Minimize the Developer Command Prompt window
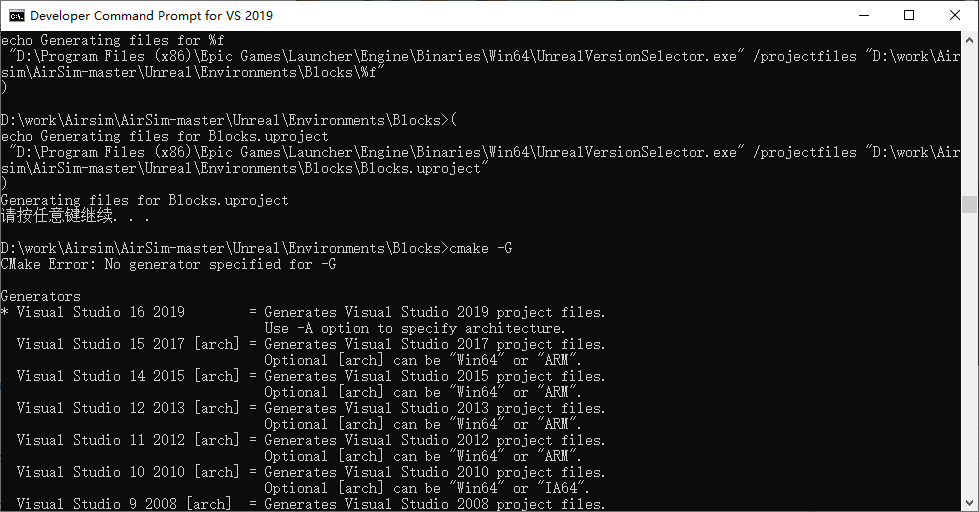Viewport: 979px width, 512px height. (862, 16)
